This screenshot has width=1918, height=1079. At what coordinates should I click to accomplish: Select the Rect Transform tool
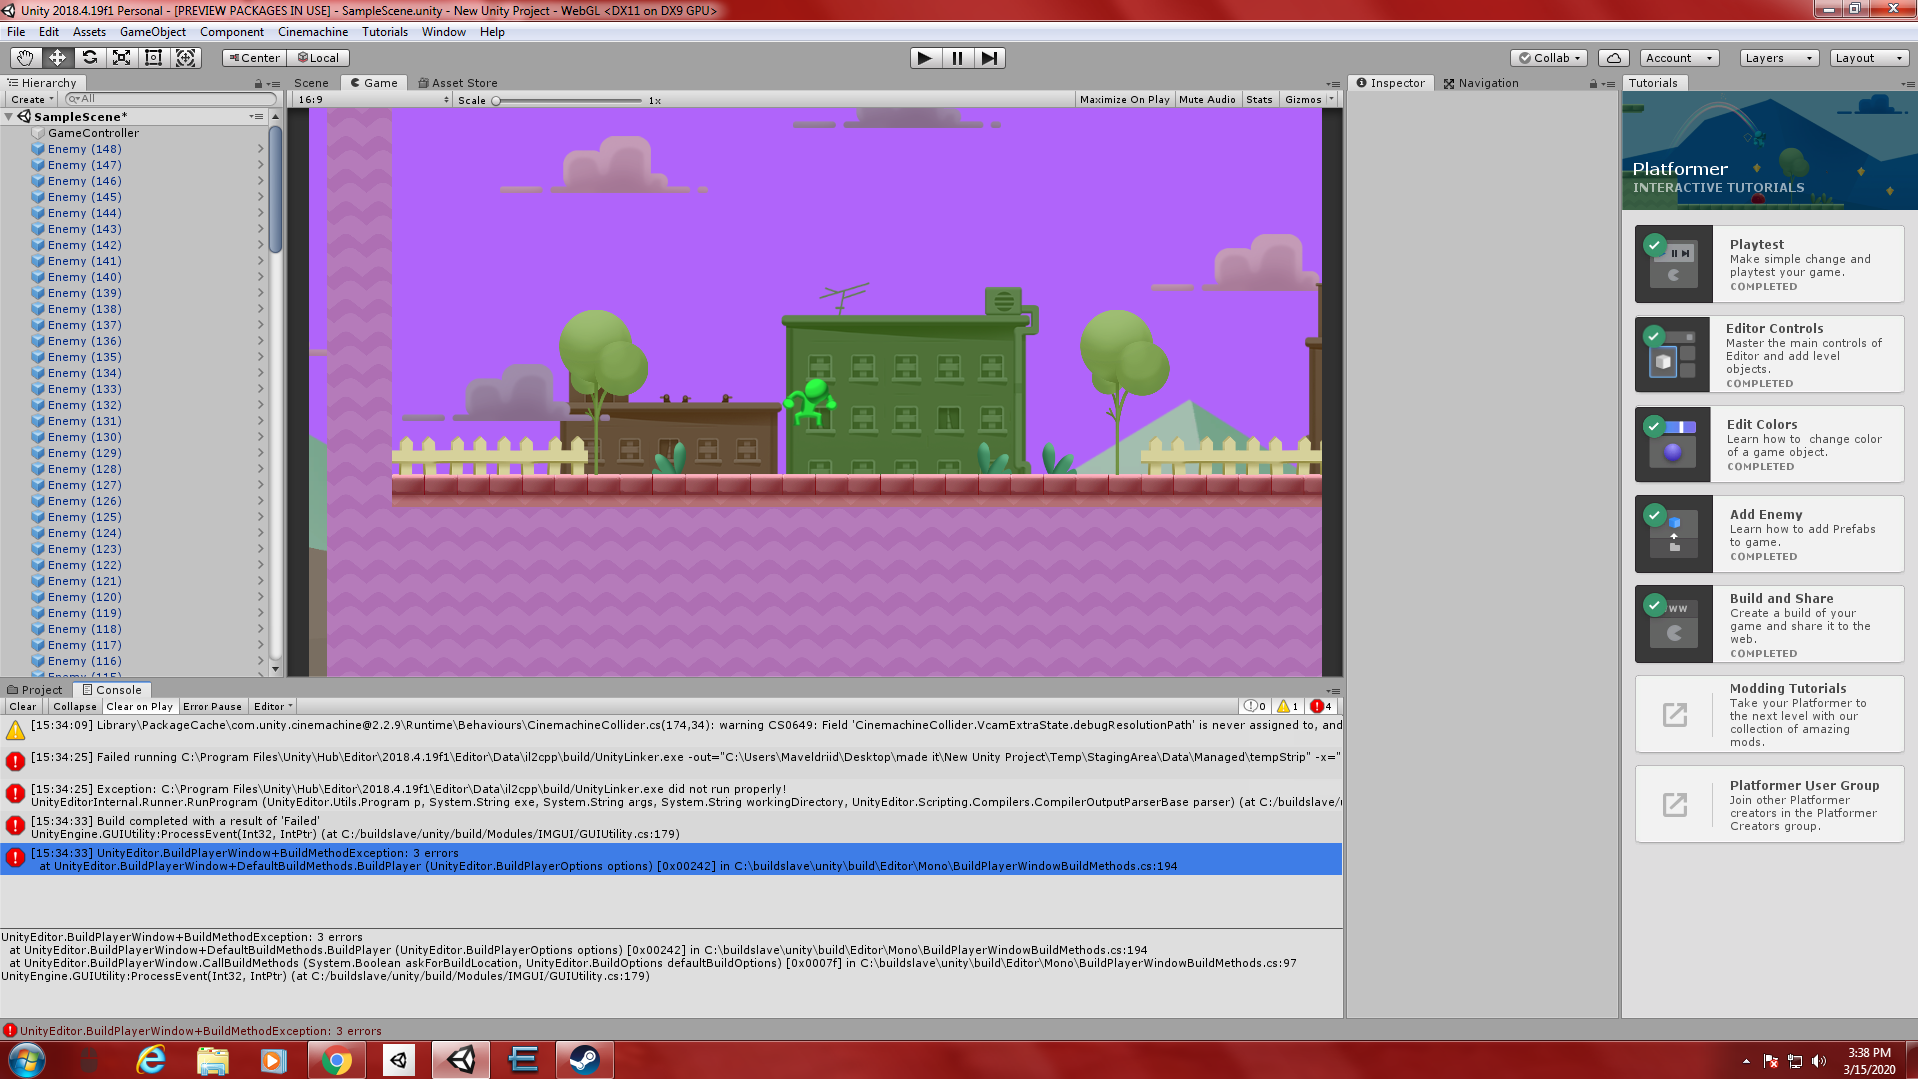[x=153, y=58]
